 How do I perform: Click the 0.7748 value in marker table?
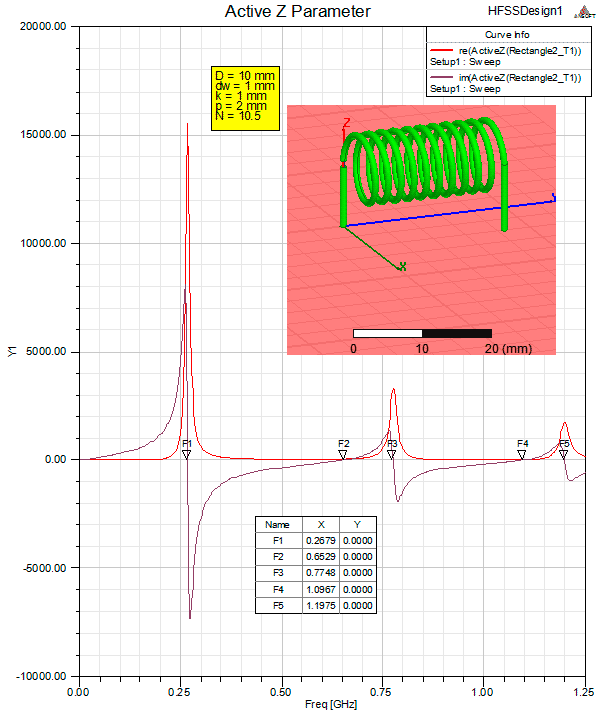(x=321, y=572)
